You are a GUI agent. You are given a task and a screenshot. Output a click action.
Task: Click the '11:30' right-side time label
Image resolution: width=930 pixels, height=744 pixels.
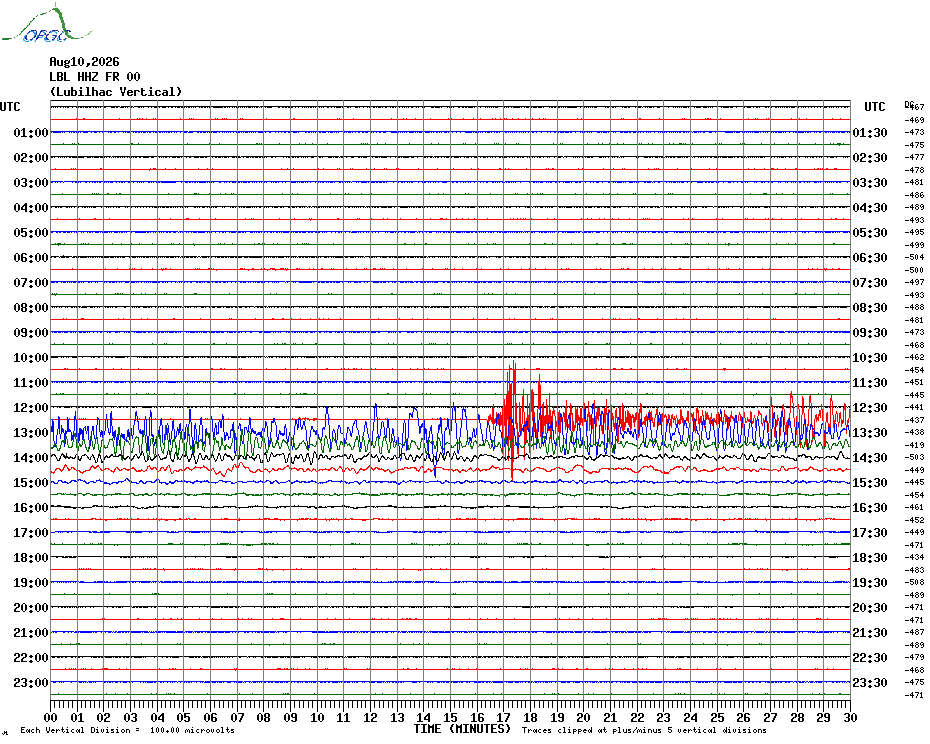coord(870,383)
